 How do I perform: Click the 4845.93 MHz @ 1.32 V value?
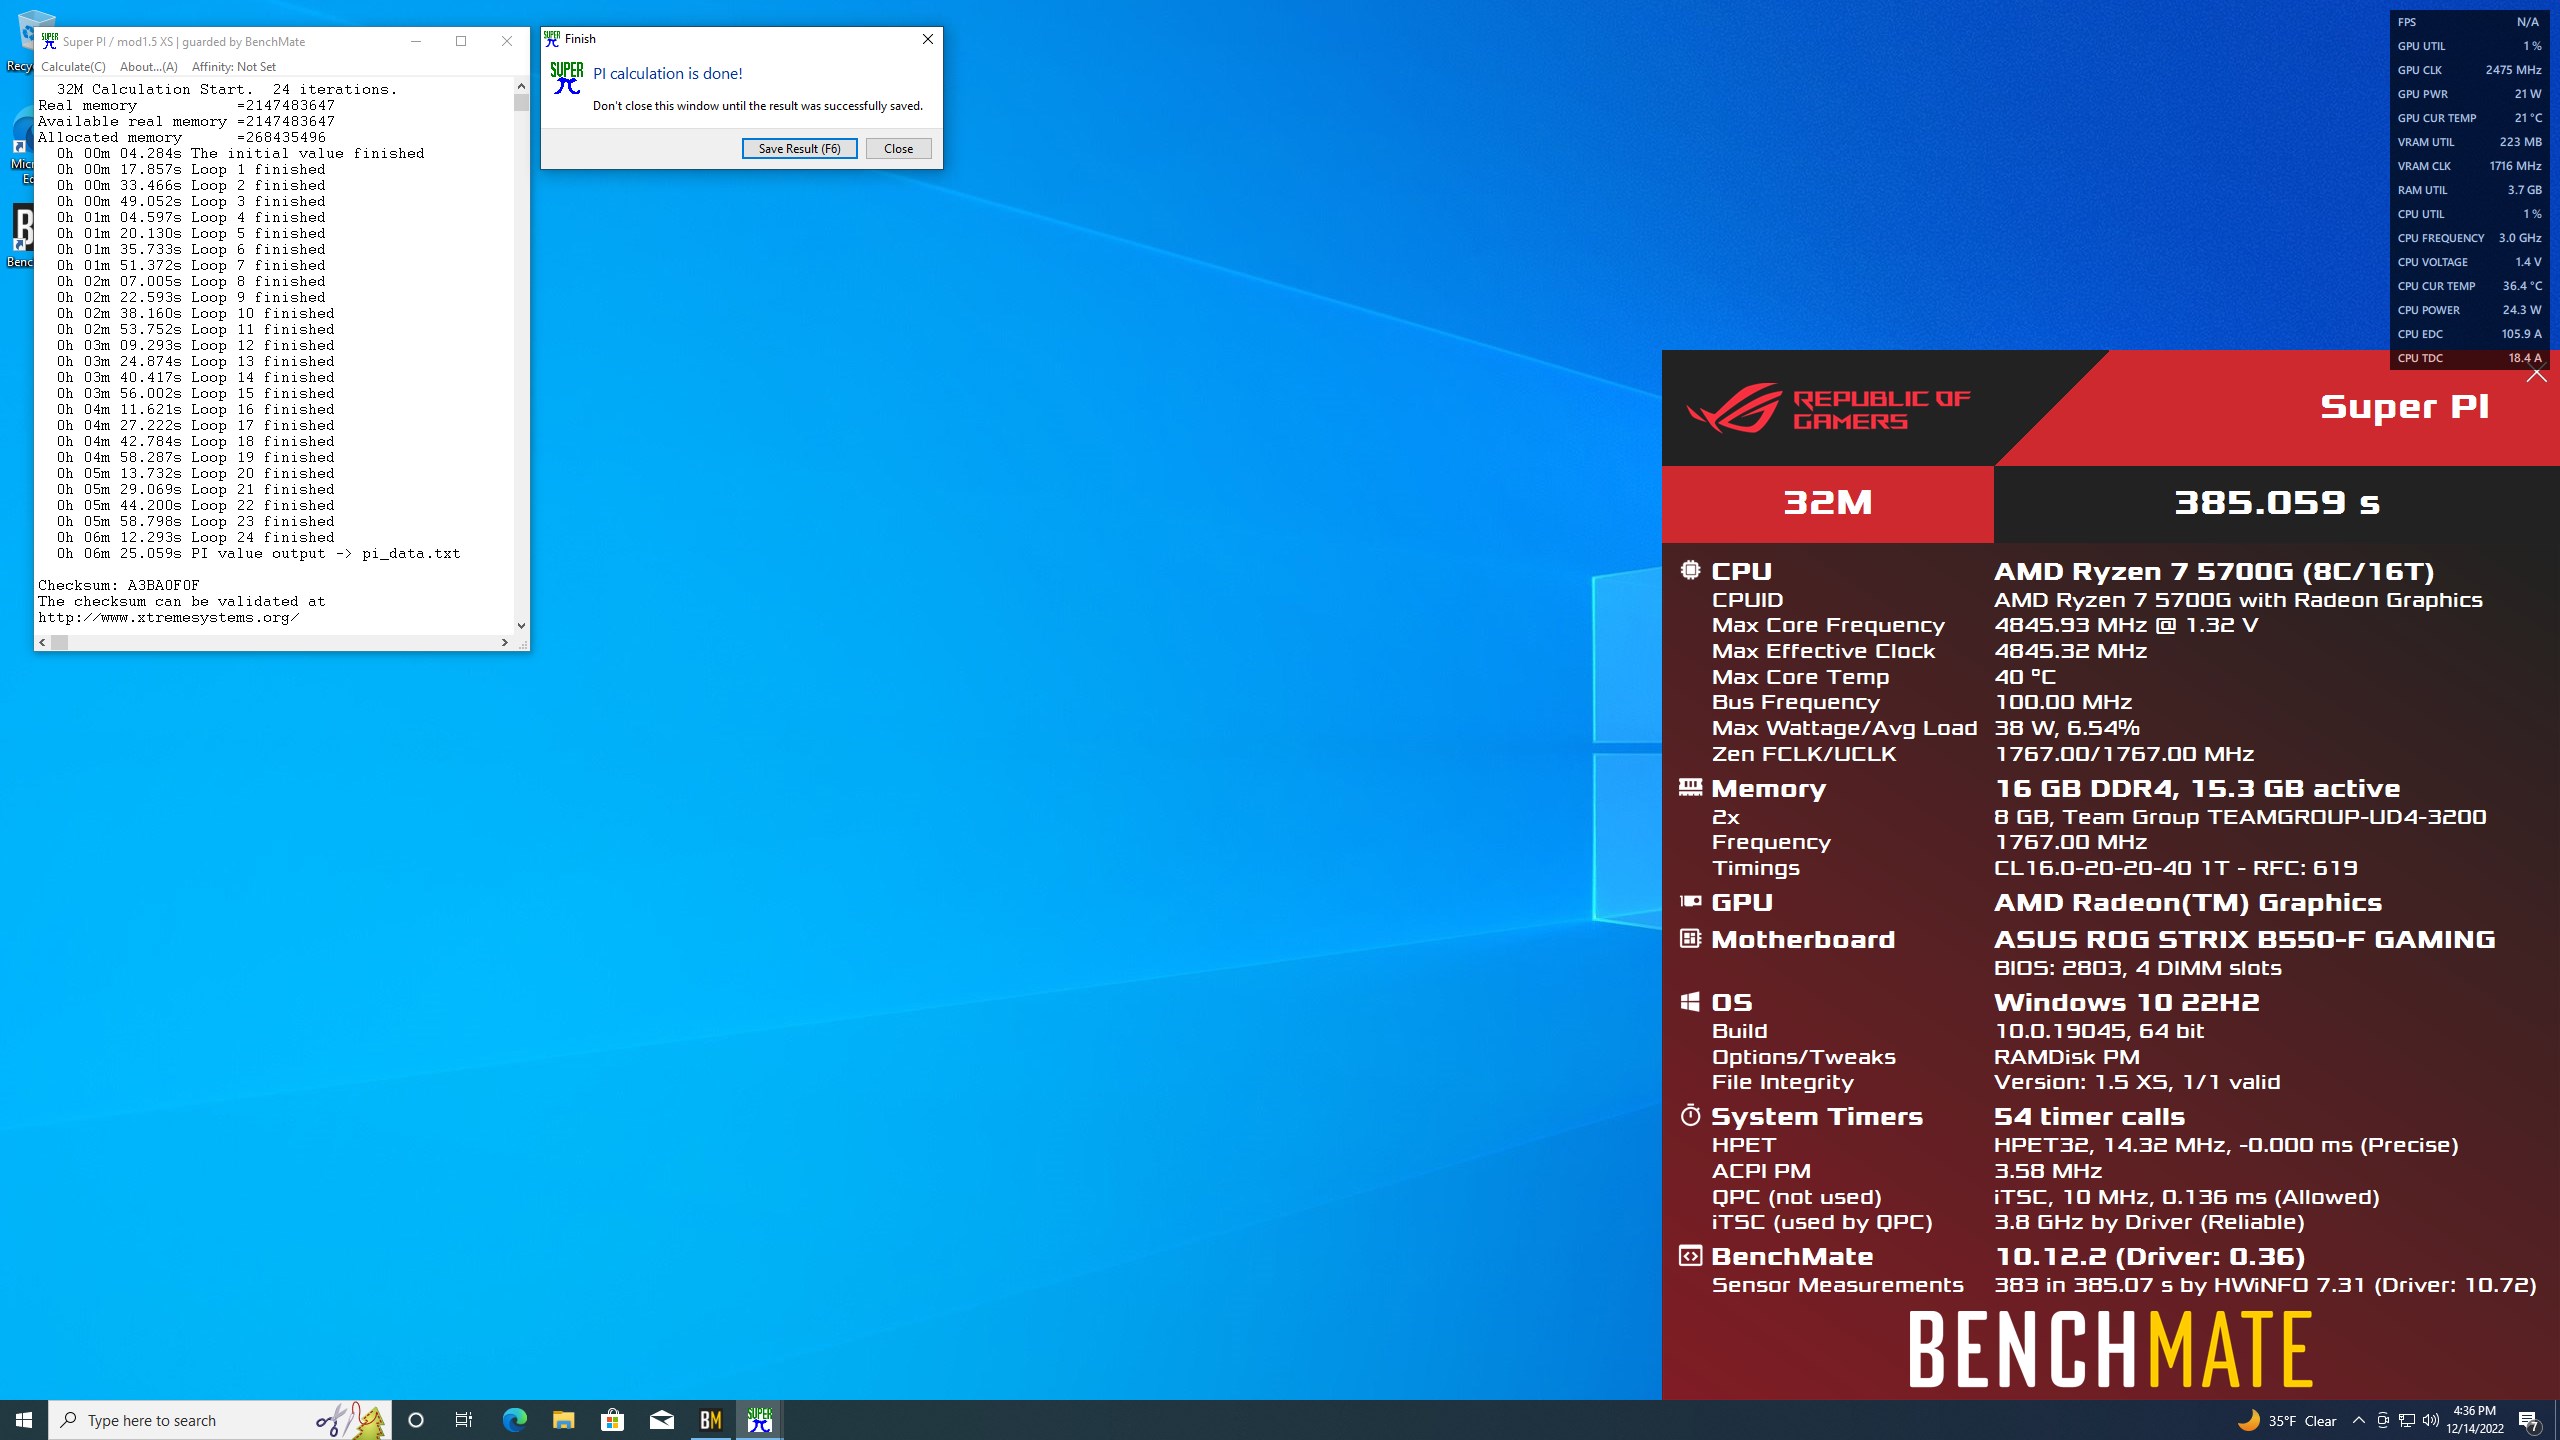click(2126, 625)
